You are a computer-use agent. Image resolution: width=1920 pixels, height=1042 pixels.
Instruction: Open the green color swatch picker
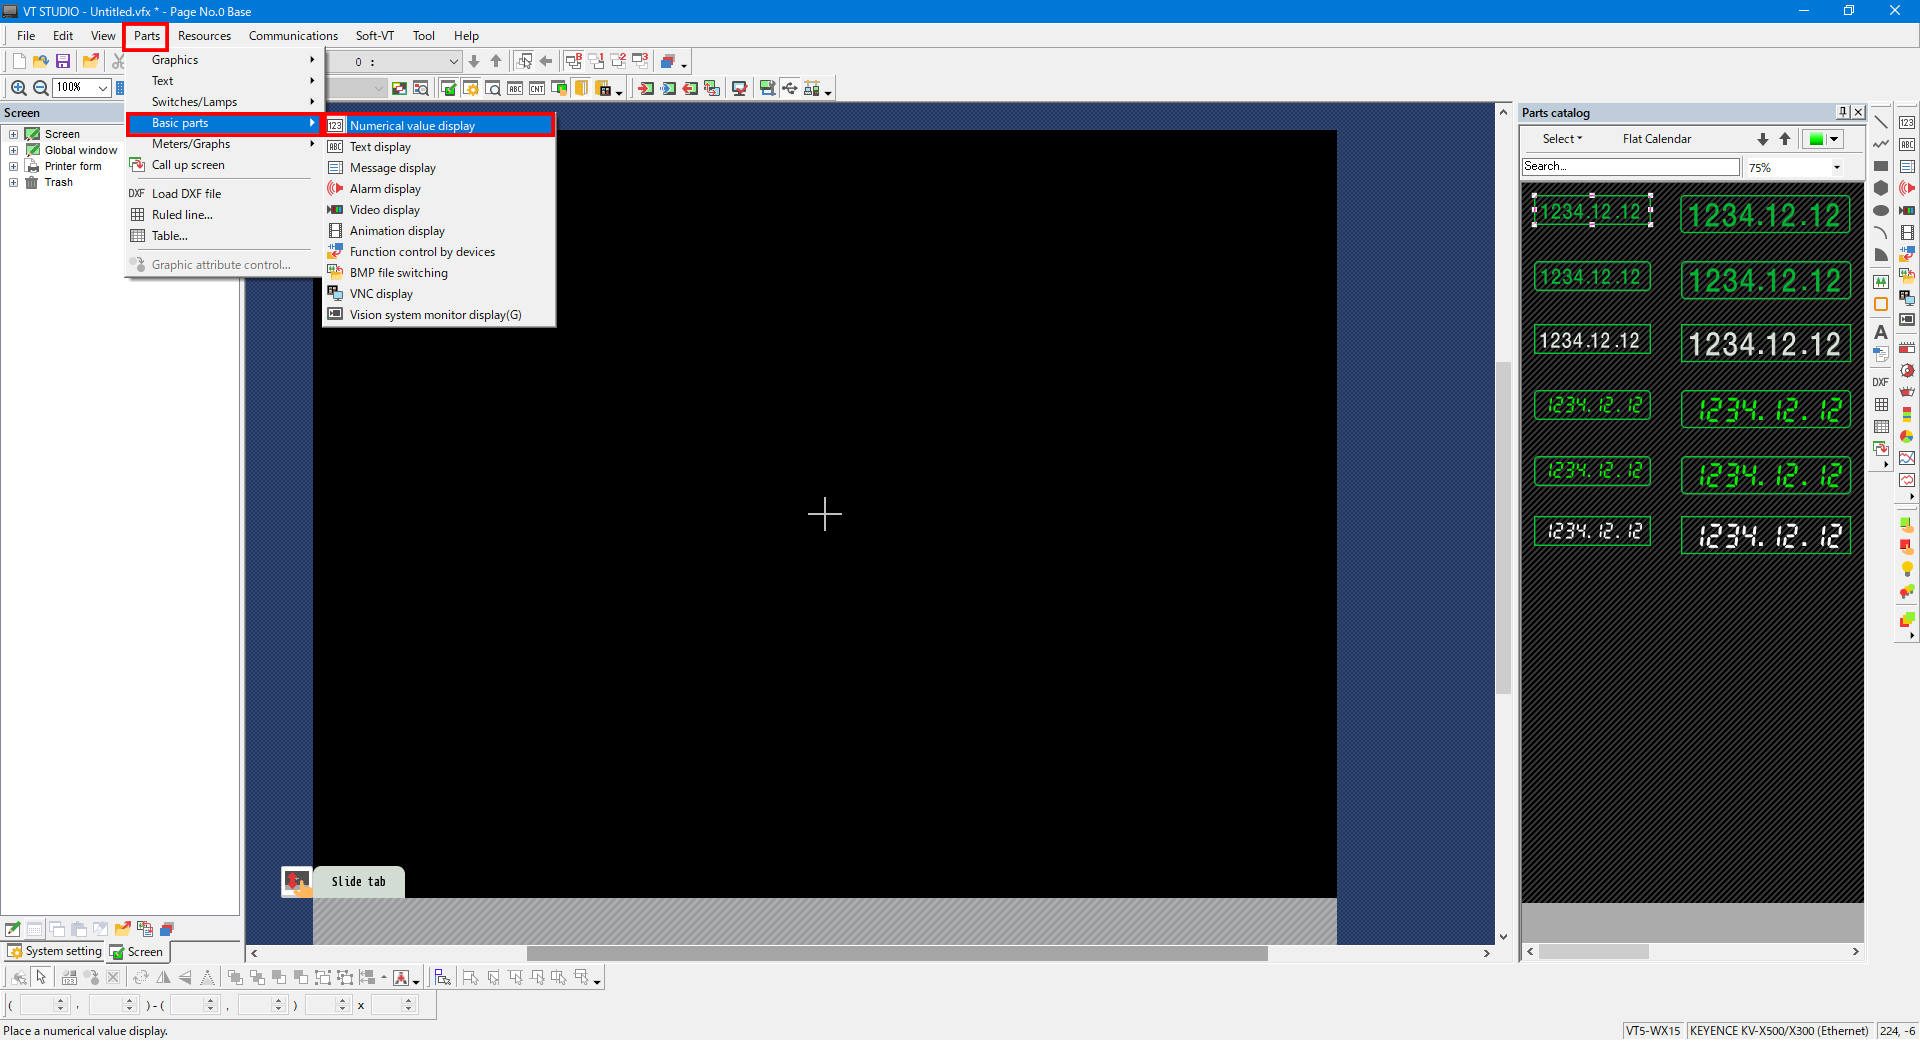click(1824, 139)
